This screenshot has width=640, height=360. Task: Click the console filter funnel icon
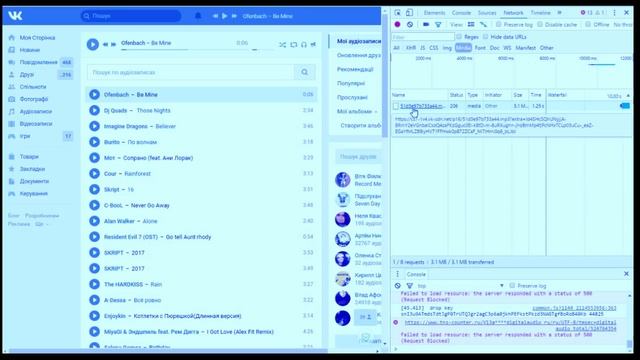coord(409,286)
